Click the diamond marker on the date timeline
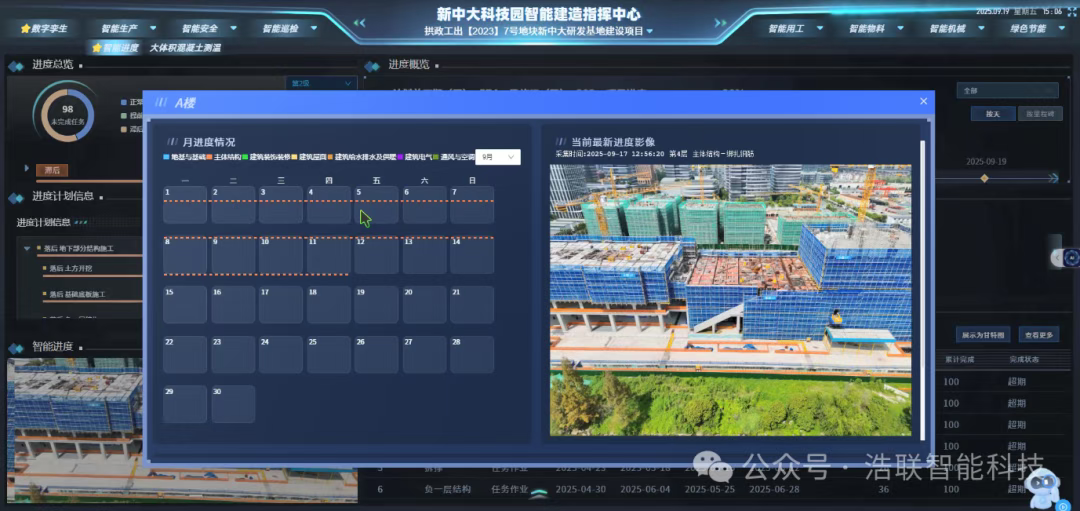Viewport: 1080px width, 511px height. [984, 178]
